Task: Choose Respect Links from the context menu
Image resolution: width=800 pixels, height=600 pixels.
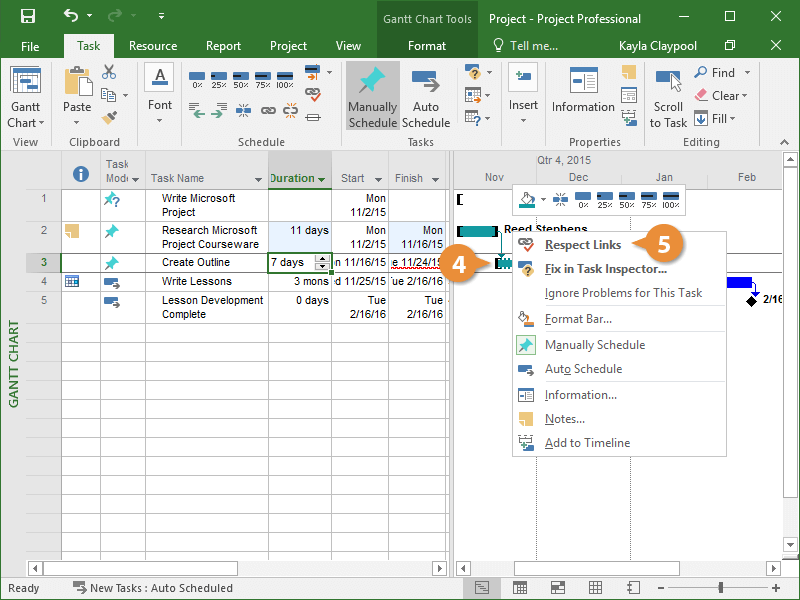Action: coord(582,245)
